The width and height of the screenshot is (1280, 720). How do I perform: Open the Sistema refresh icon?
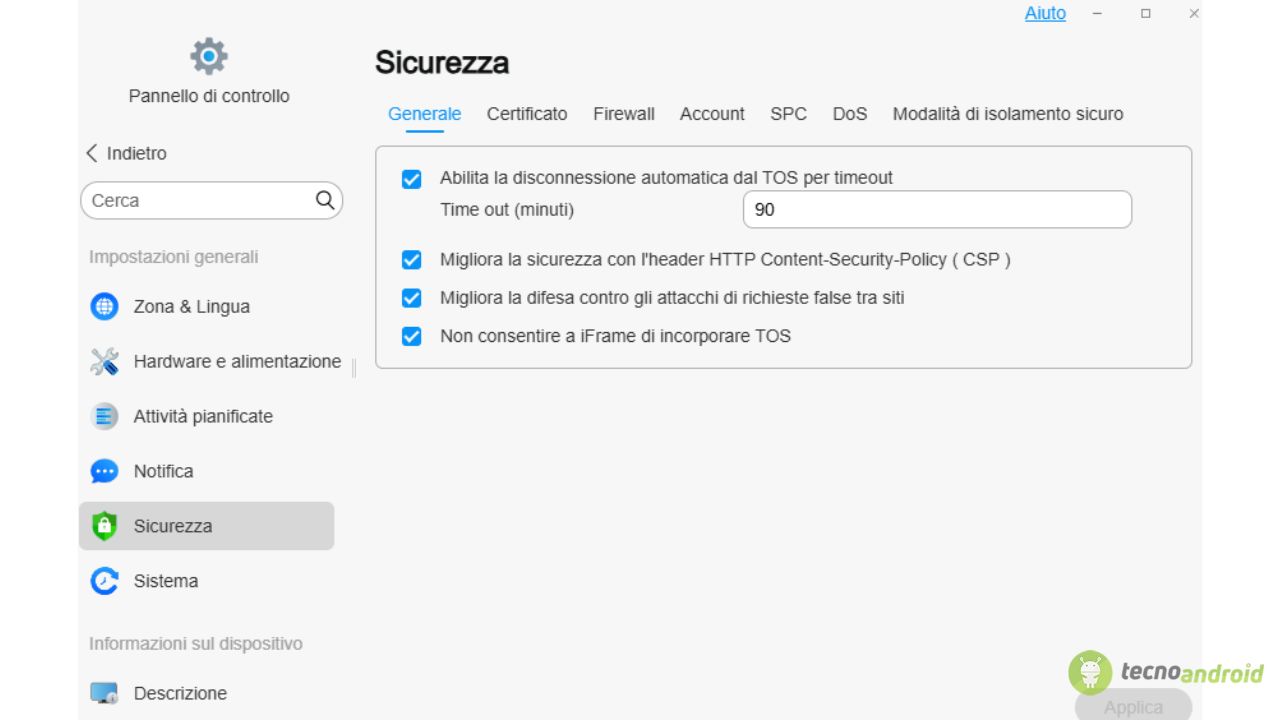tap(104, 581)
